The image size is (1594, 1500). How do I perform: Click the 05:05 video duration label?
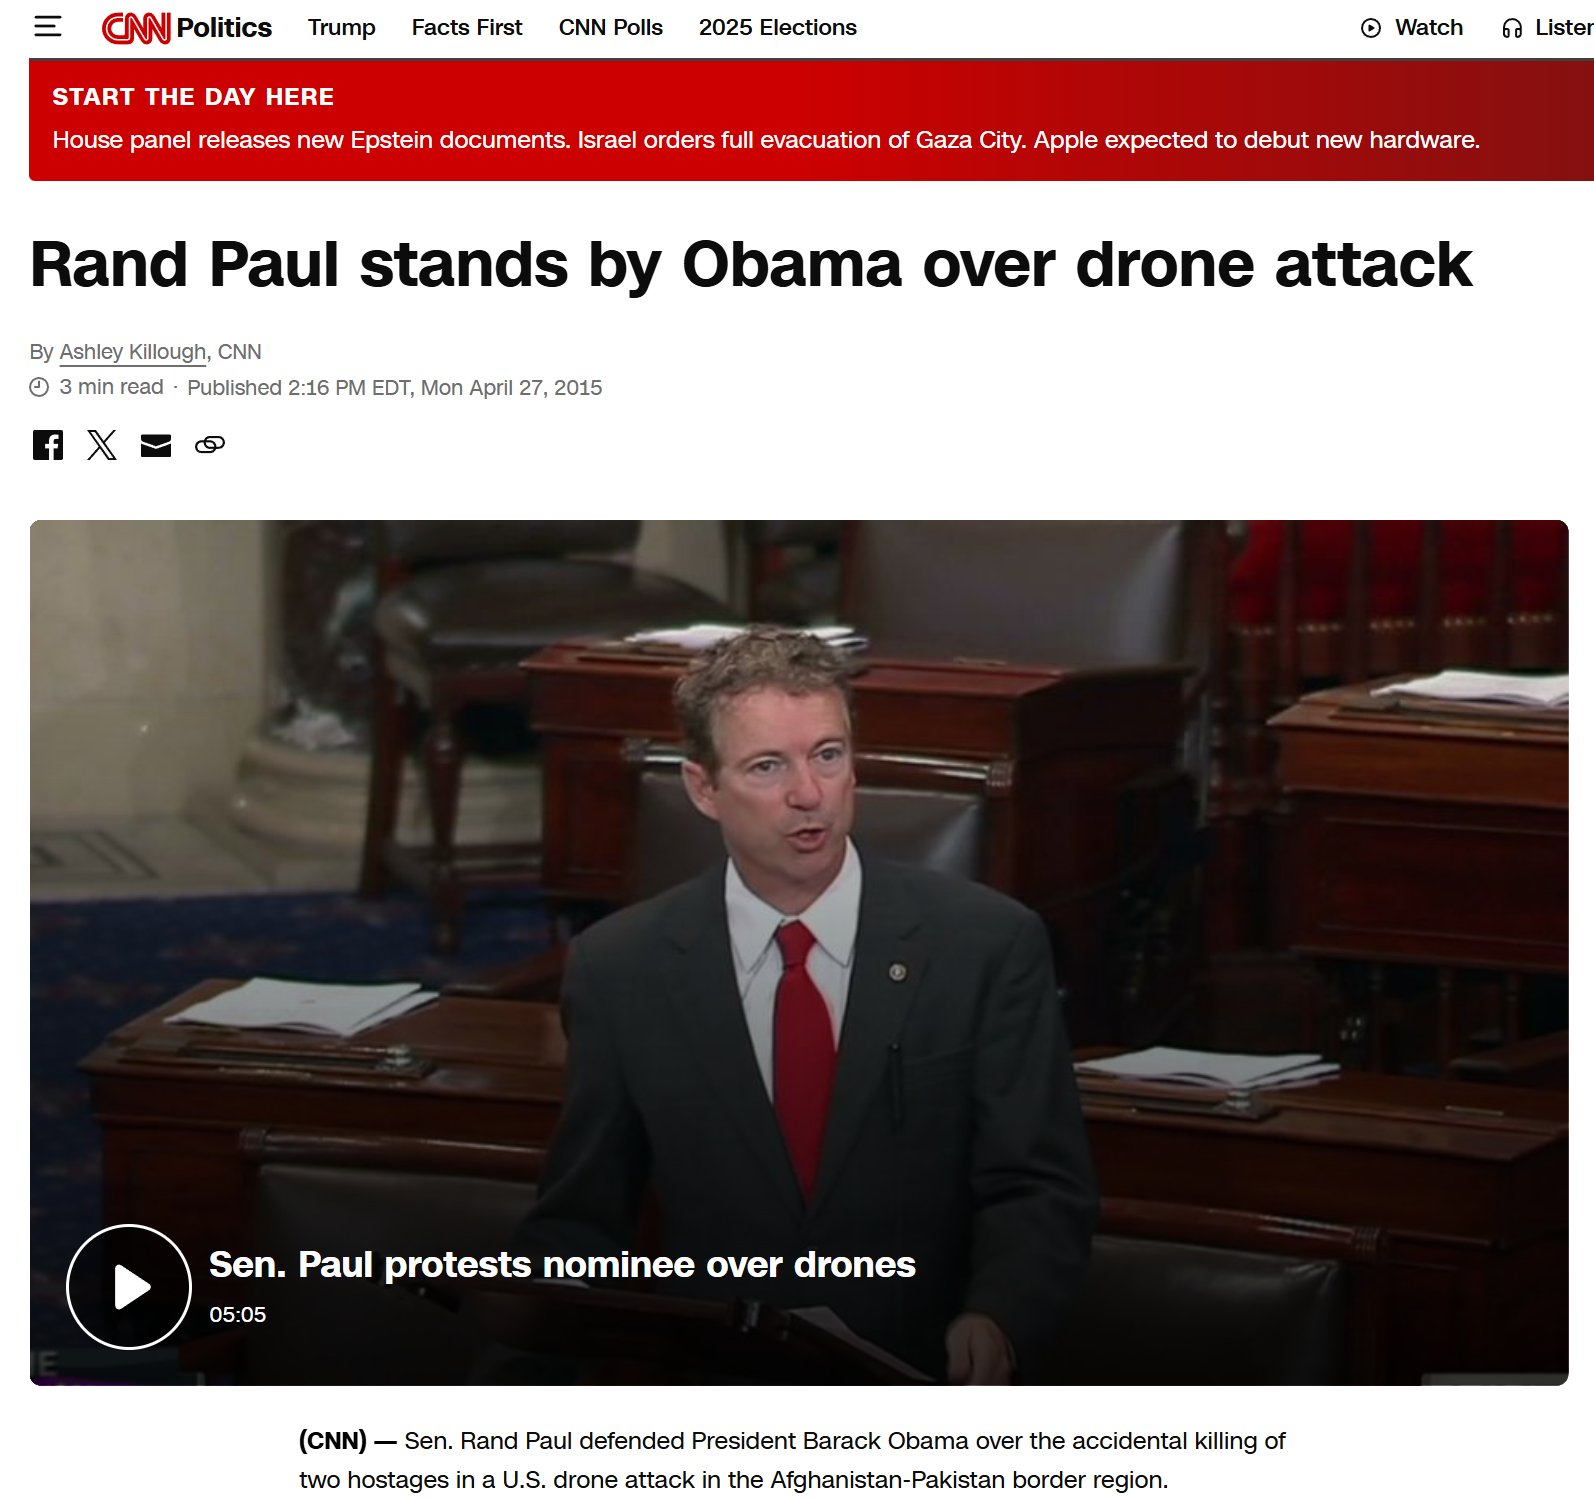click(238, 1315)
